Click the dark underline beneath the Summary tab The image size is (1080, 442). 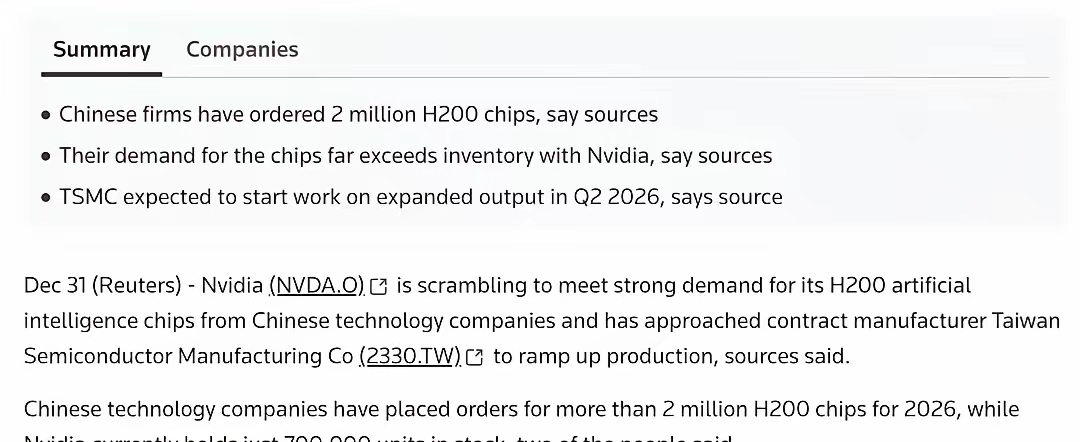(x=101, y=73)
